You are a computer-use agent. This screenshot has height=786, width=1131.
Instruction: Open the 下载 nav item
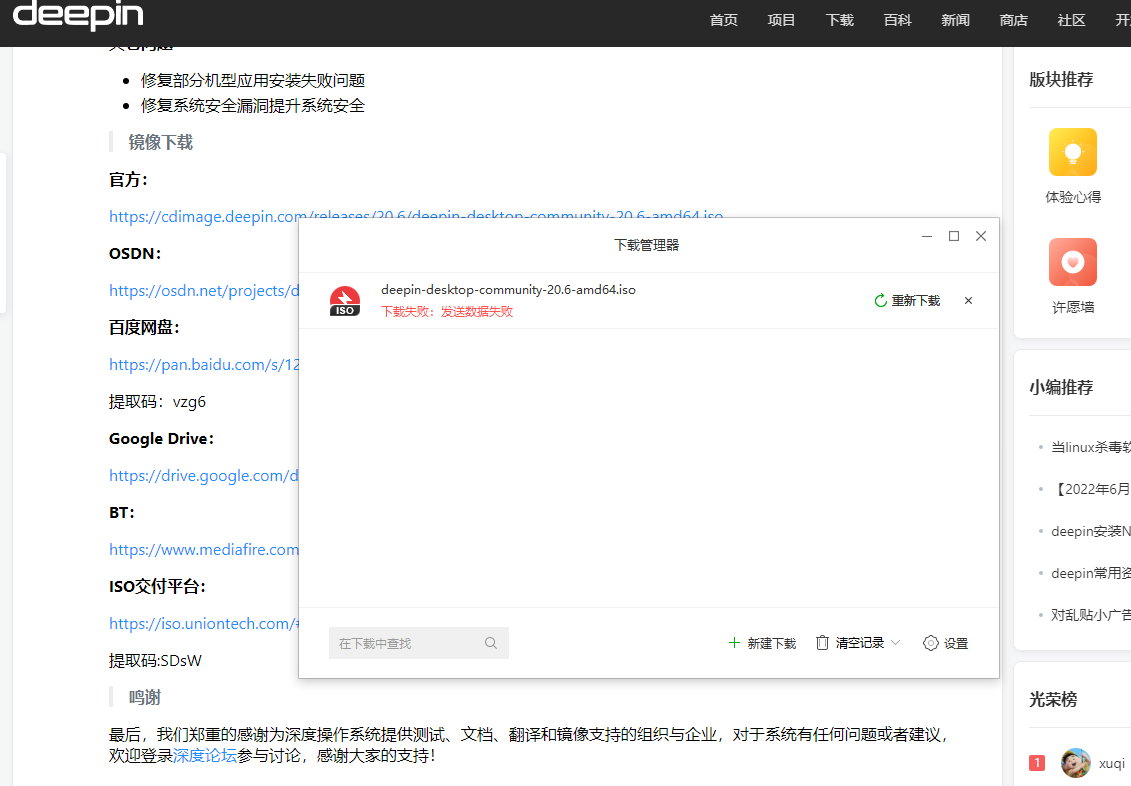[840, 20]
